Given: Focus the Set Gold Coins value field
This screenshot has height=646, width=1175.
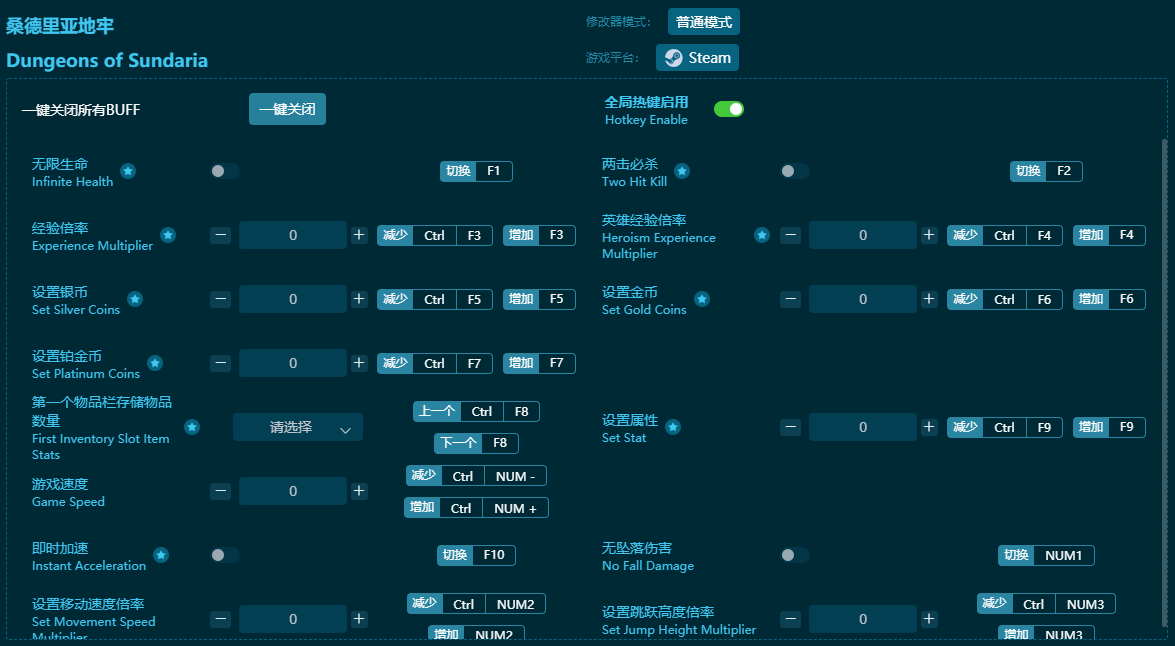Looking at the screenshot, I should click(863, 299).
